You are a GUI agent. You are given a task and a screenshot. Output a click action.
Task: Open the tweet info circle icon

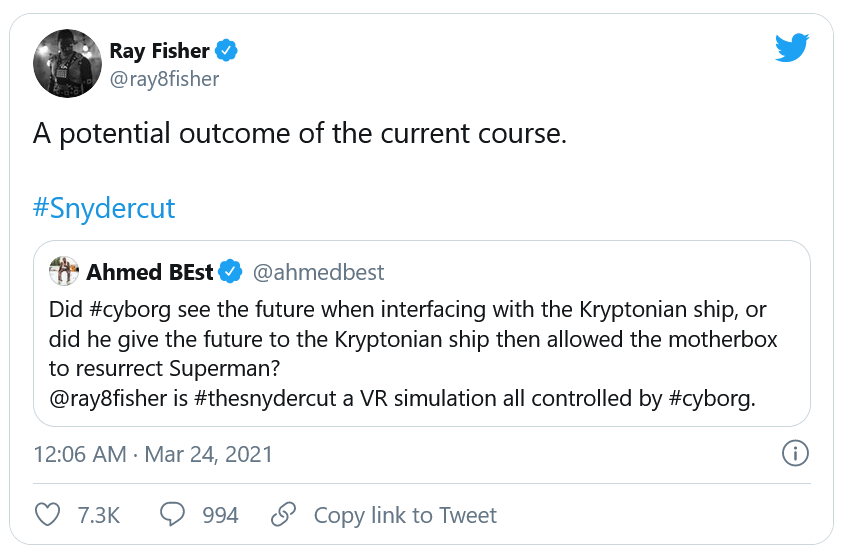[794, 453]
